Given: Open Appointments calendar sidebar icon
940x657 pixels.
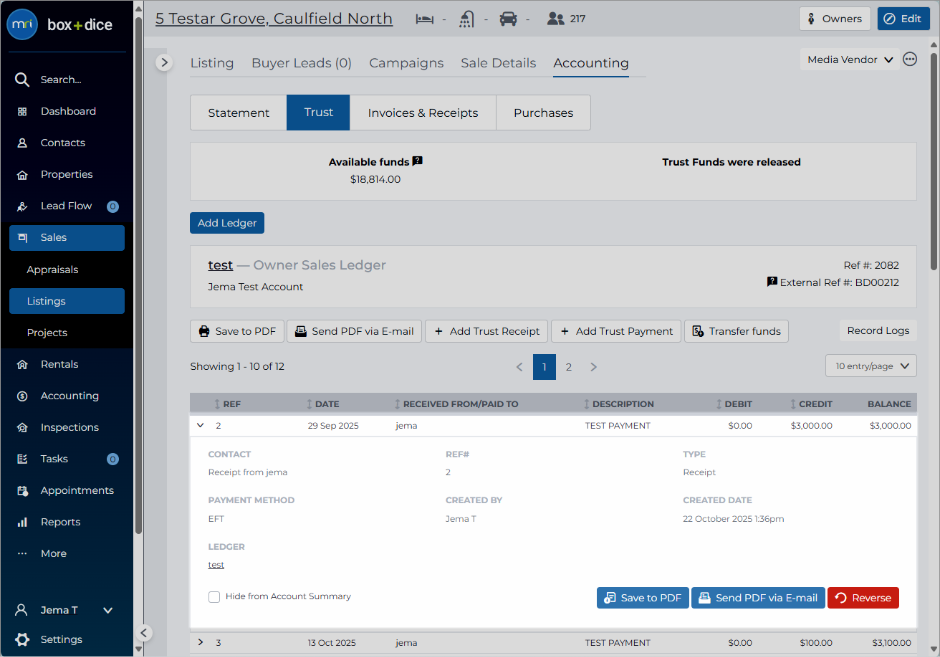Looking at the screenshot, I should pyautogui.click(x=22, y=491).
